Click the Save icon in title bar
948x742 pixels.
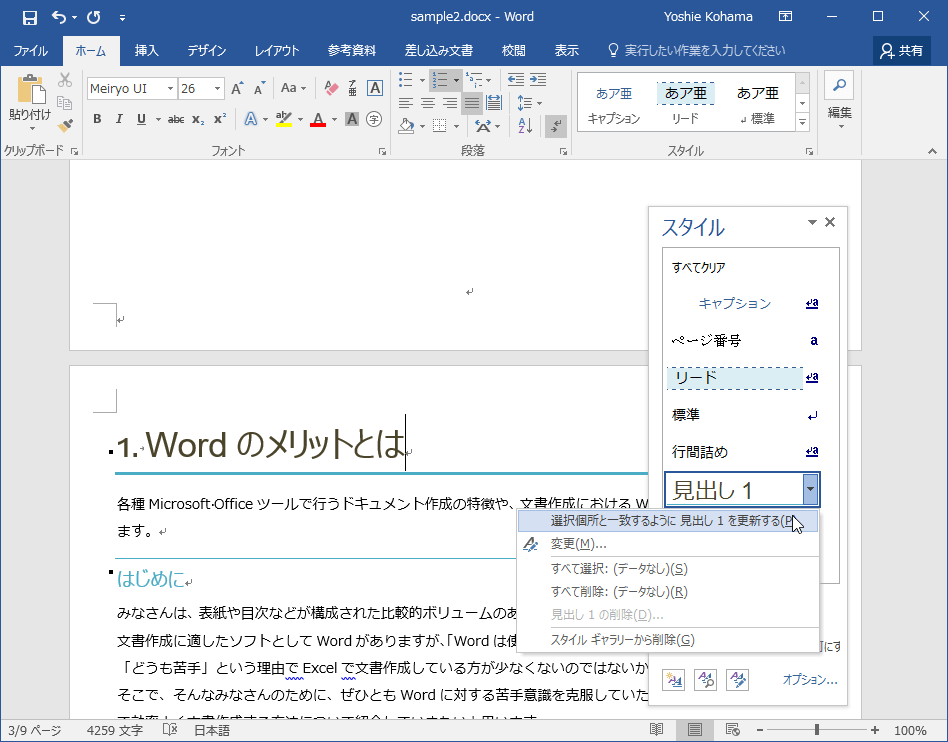29,17
